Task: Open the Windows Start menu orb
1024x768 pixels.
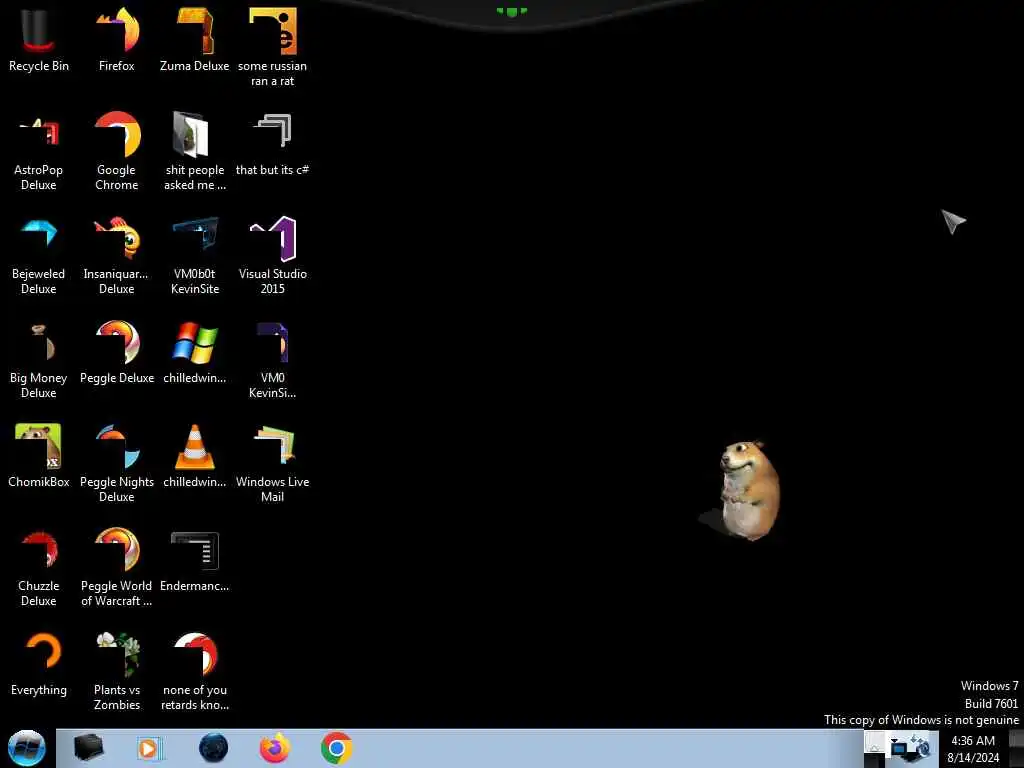Action: pos(27,748)
